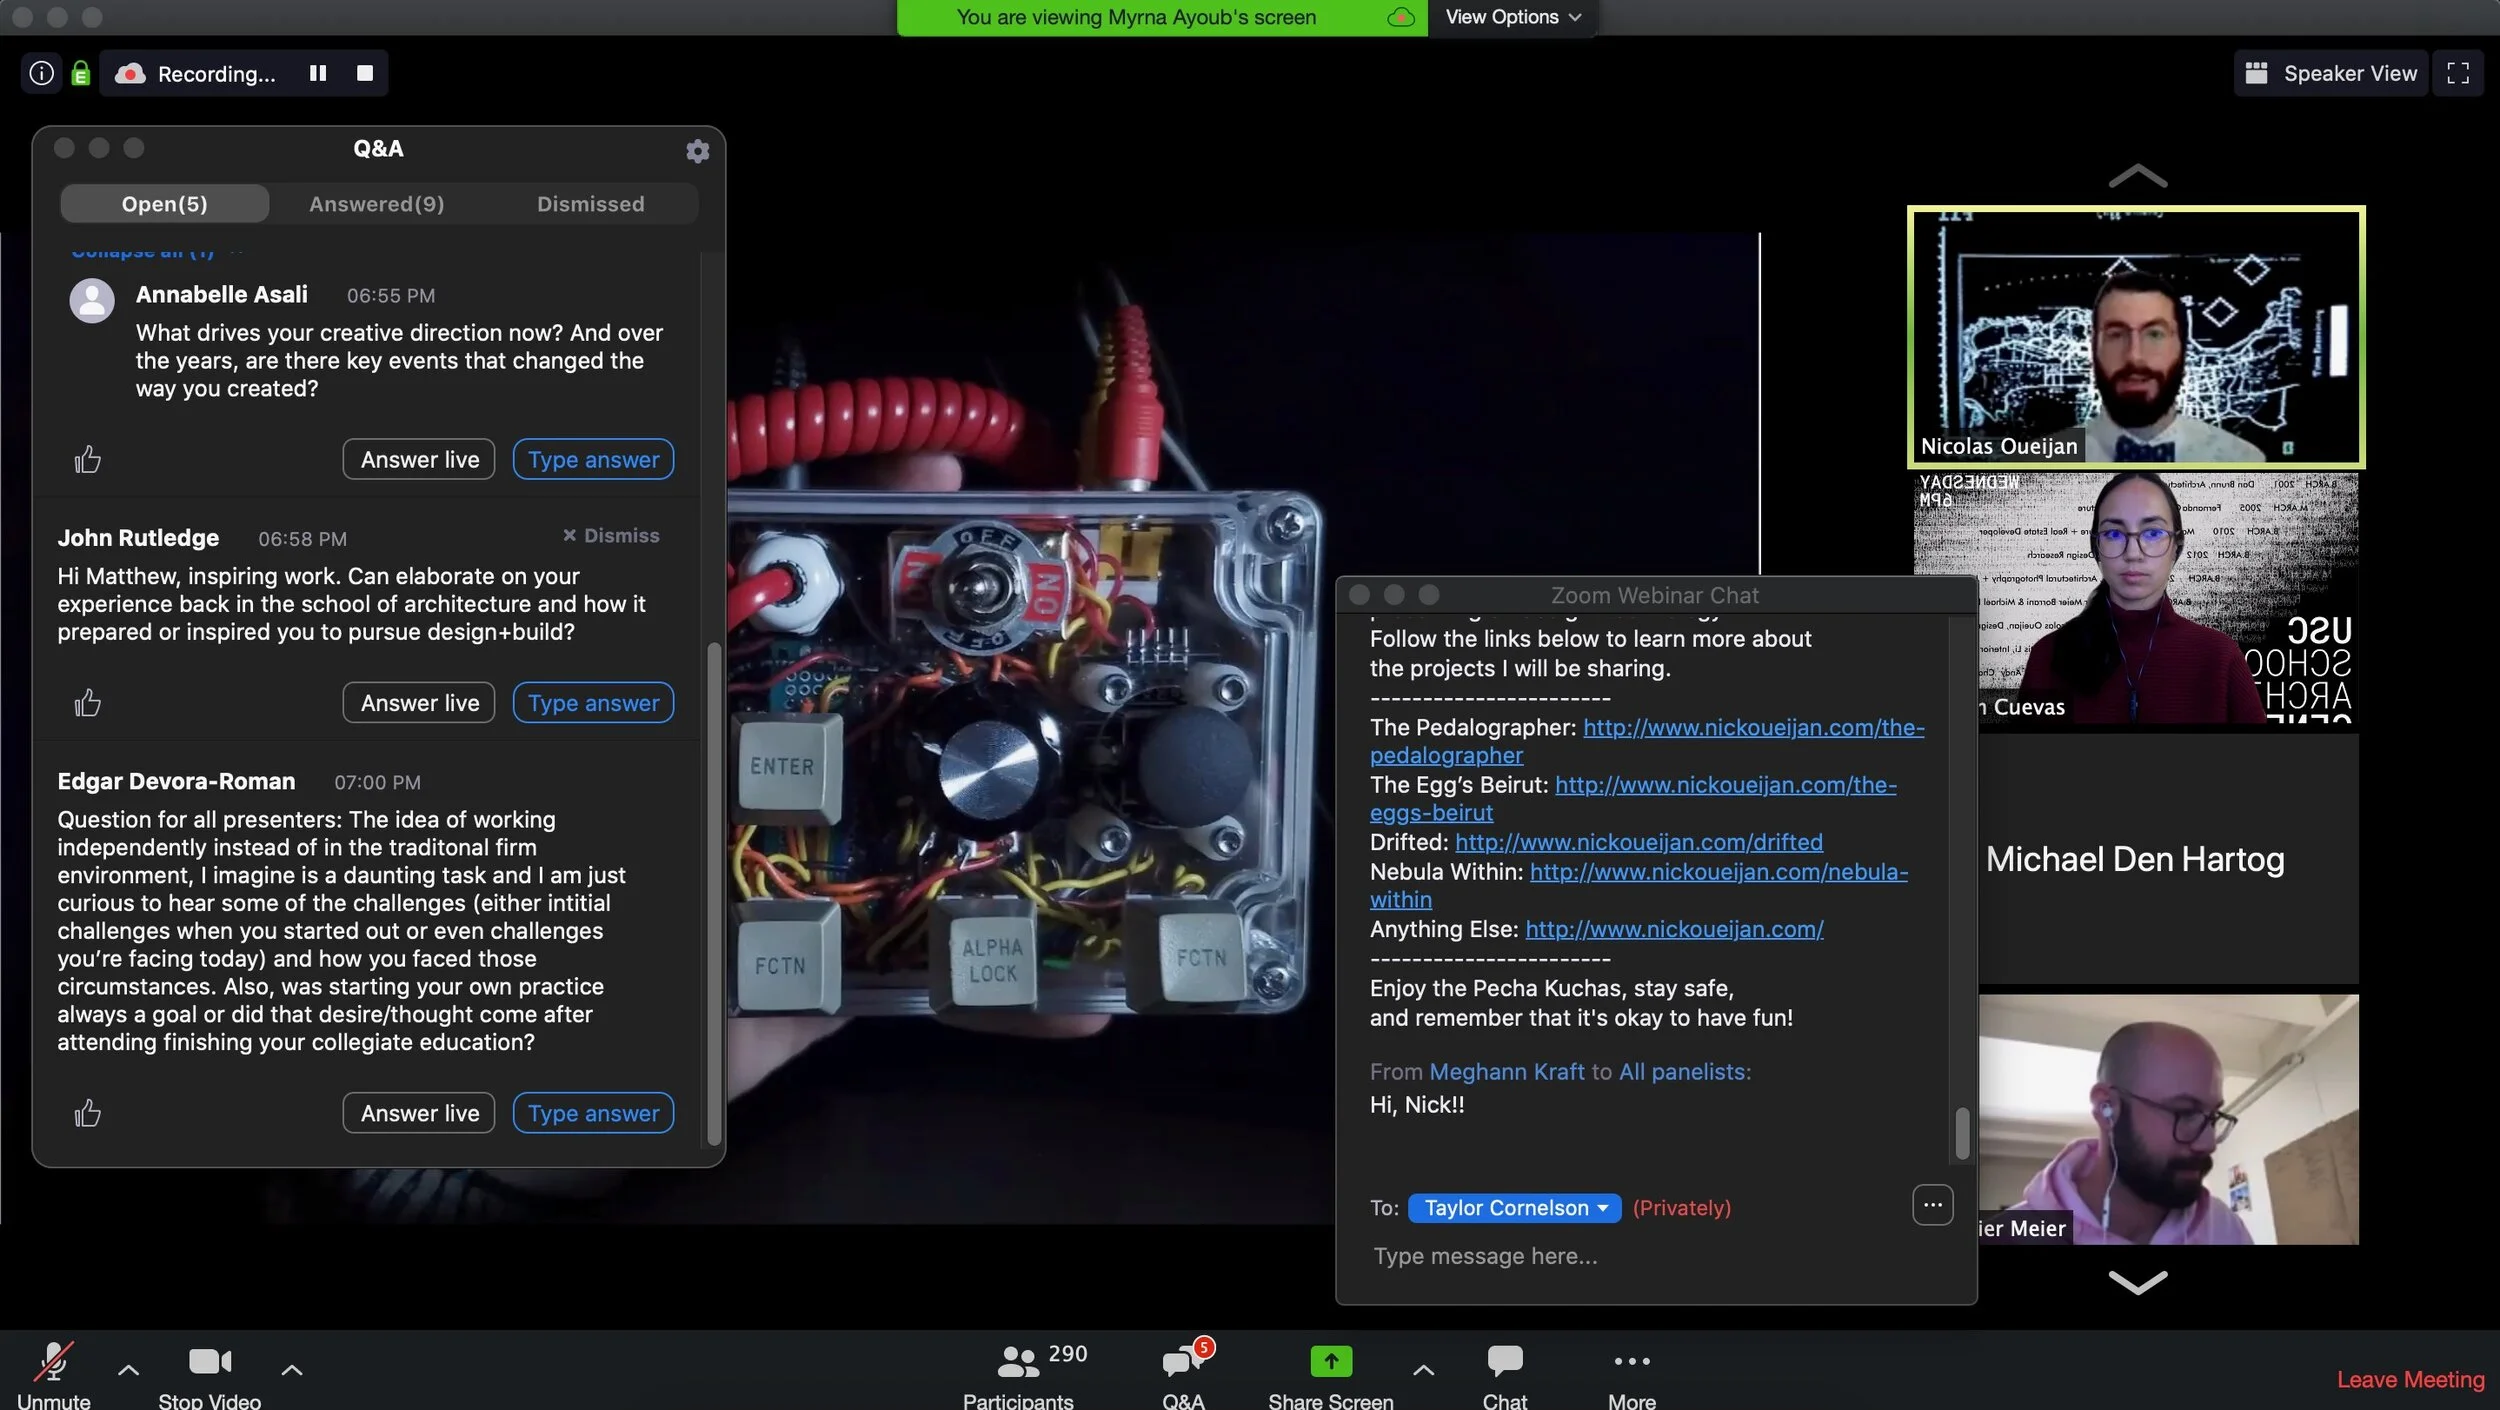Stop the recording

pyautogui.click(x=365, y=73)
